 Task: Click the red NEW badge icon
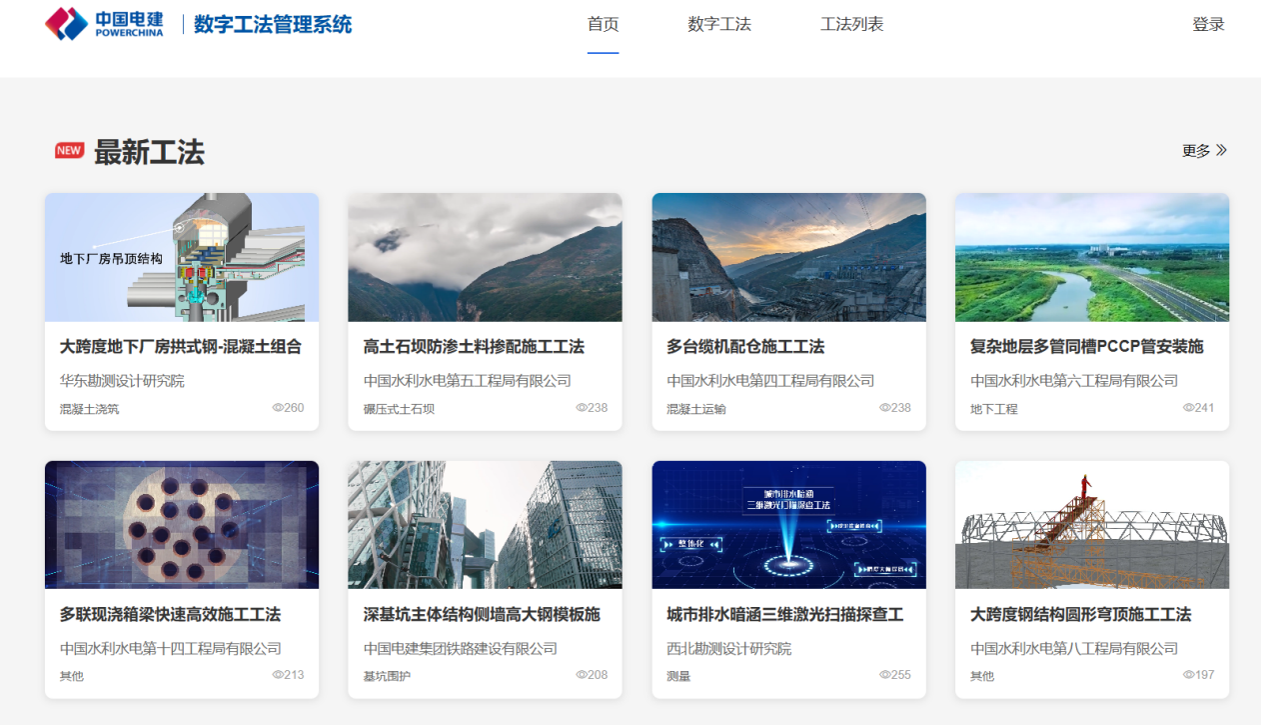(x=69, y=151)
